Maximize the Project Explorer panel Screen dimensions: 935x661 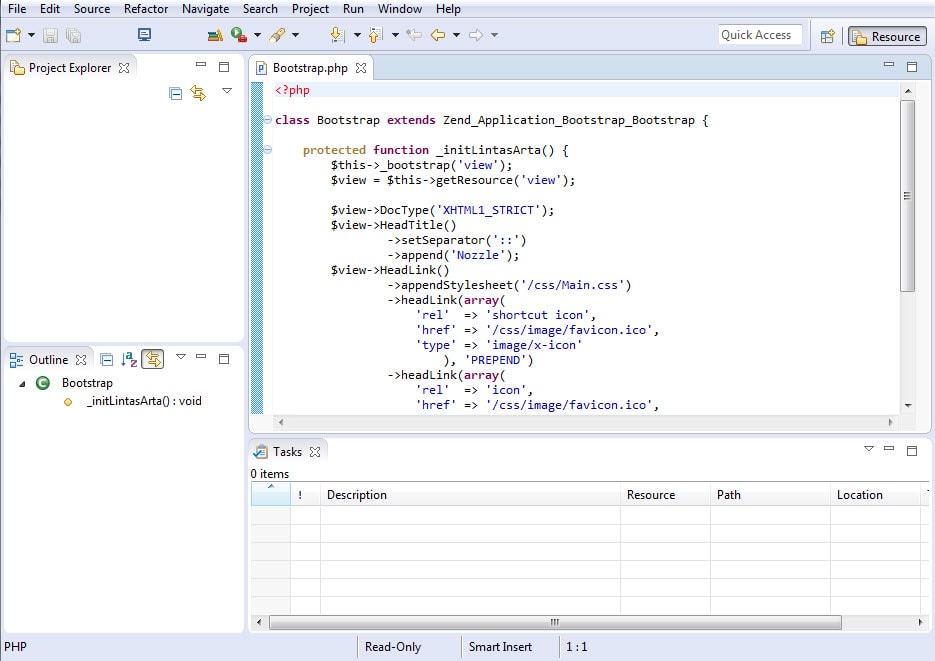[224, 67]
